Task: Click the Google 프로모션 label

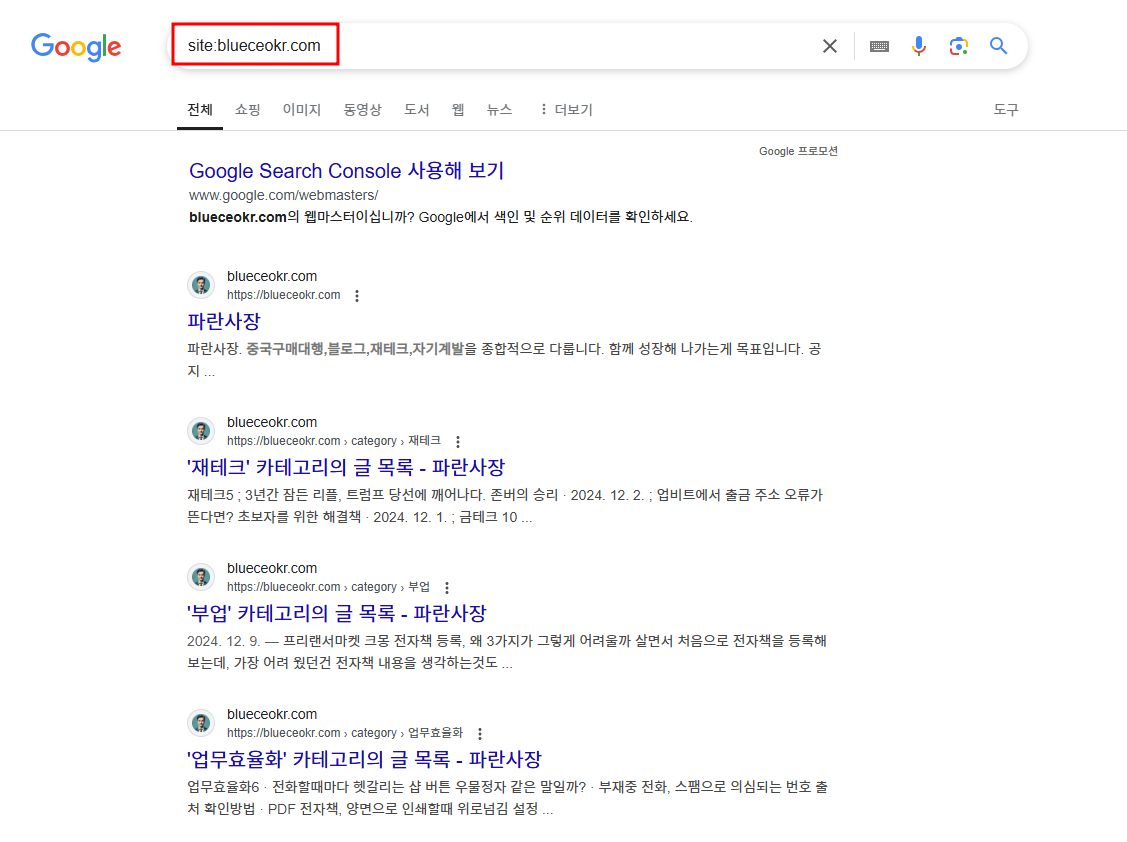Action: coord(798,151)
